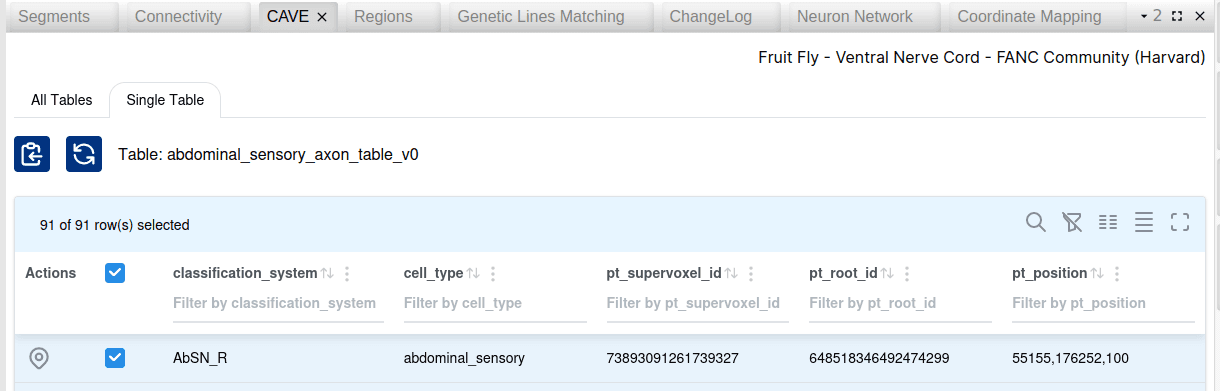The image size is (1220, 391).
Task: Open the pt_supervoxel_id column options menu
Action: click(751, 273)
